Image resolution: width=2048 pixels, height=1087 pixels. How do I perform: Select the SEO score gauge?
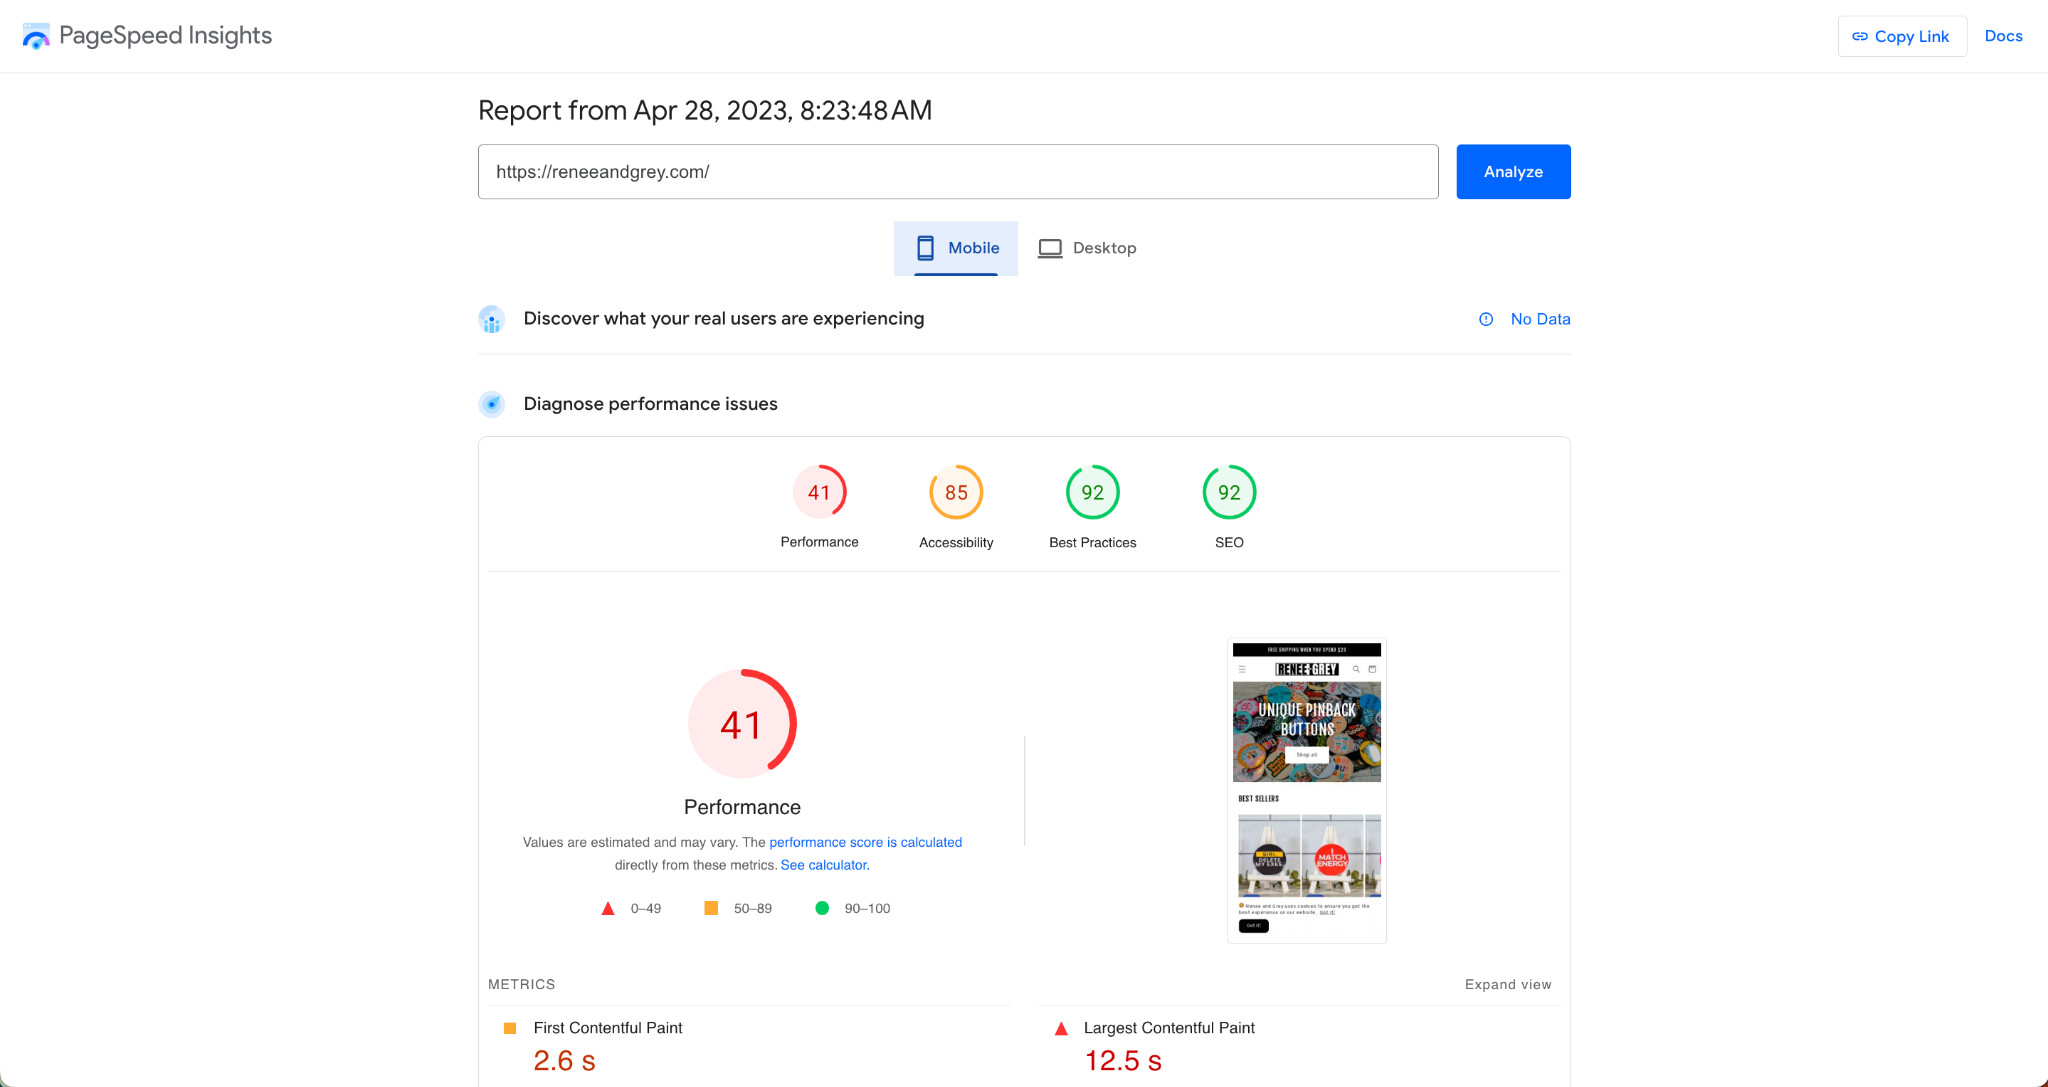(1229, 492)
